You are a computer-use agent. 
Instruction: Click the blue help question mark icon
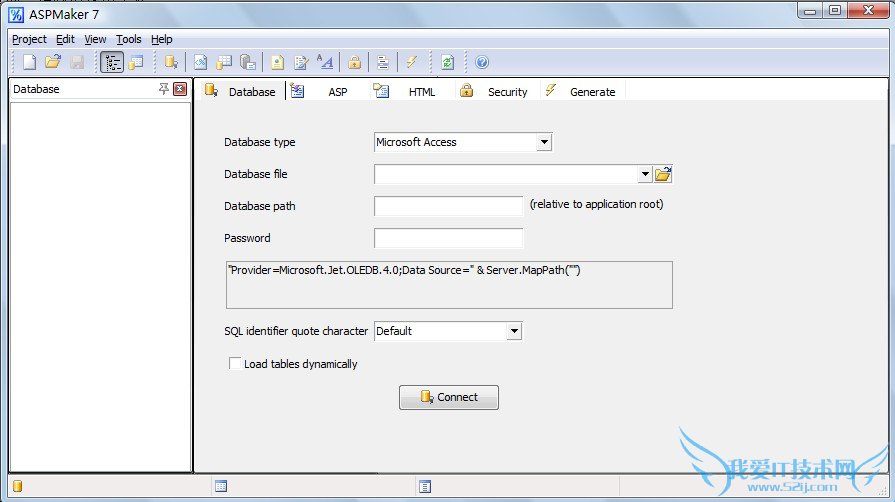pos(482,62)
